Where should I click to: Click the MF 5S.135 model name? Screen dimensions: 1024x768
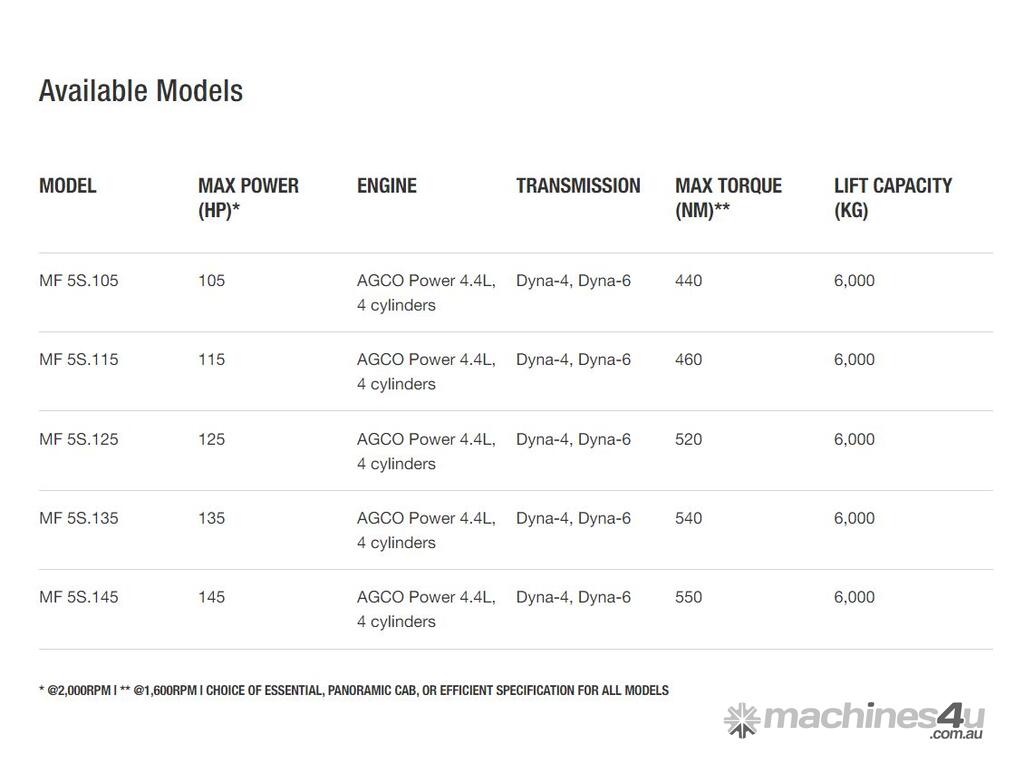point(79,518)
